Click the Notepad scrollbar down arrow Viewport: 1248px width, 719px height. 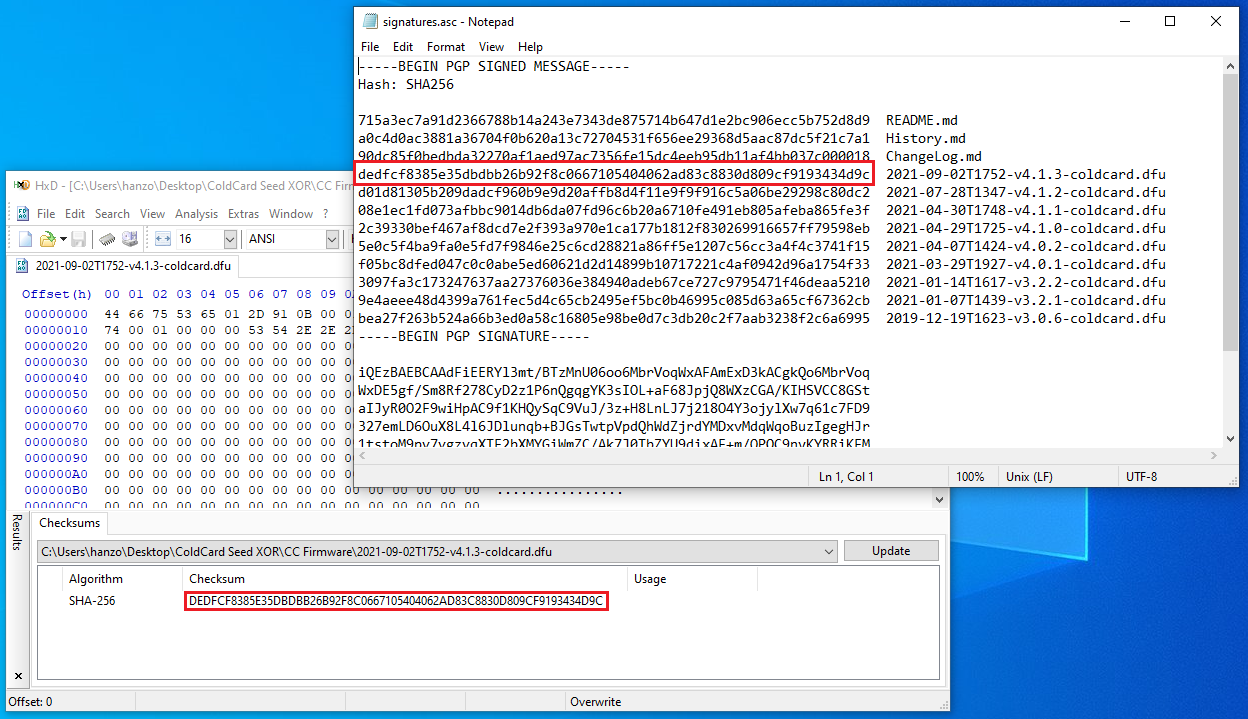click(x=1231, y=439)
